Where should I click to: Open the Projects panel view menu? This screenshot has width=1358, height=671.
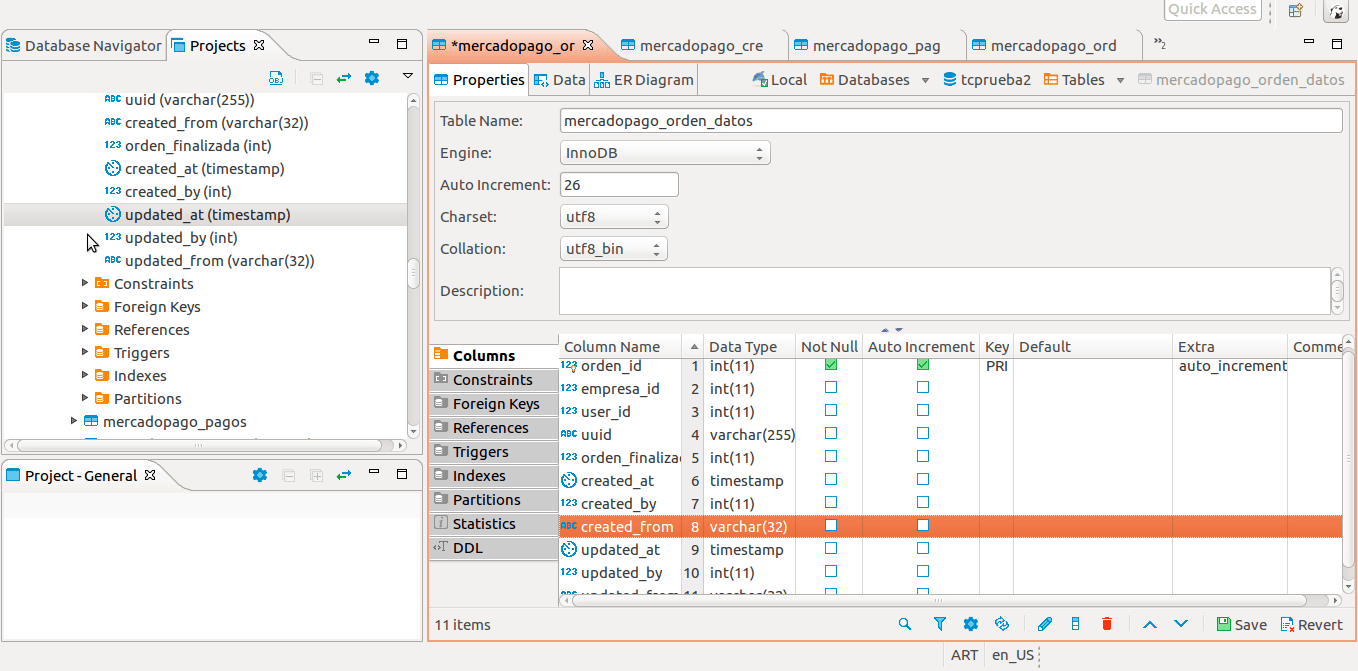(x=407, y=76)
